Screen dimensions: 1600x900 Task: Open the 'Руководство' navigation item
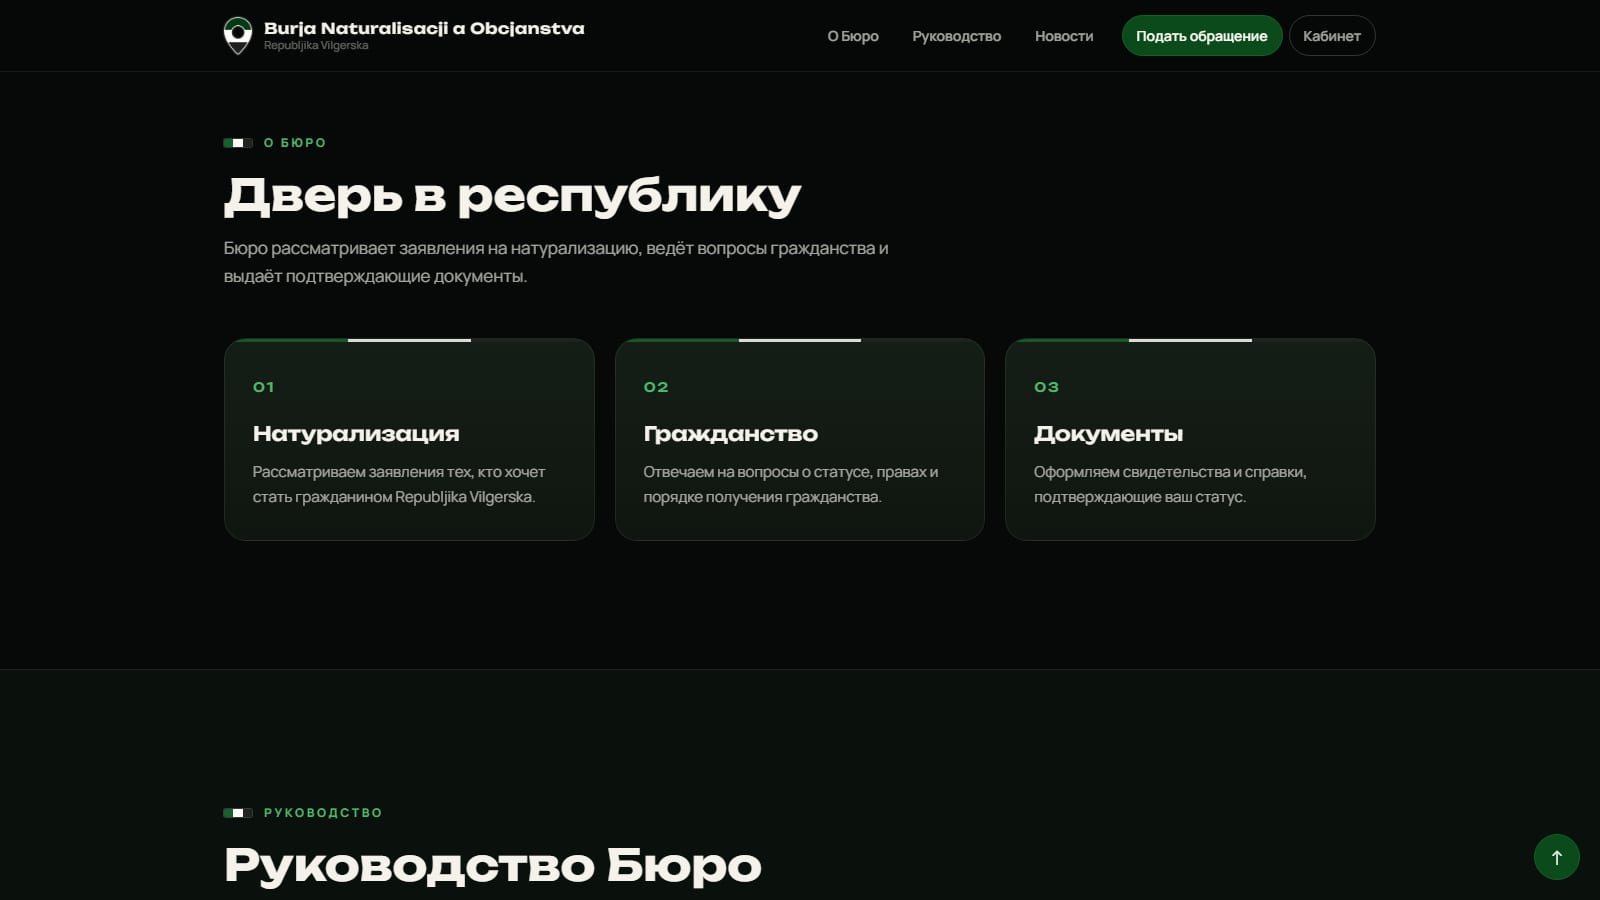coord(956,36)
